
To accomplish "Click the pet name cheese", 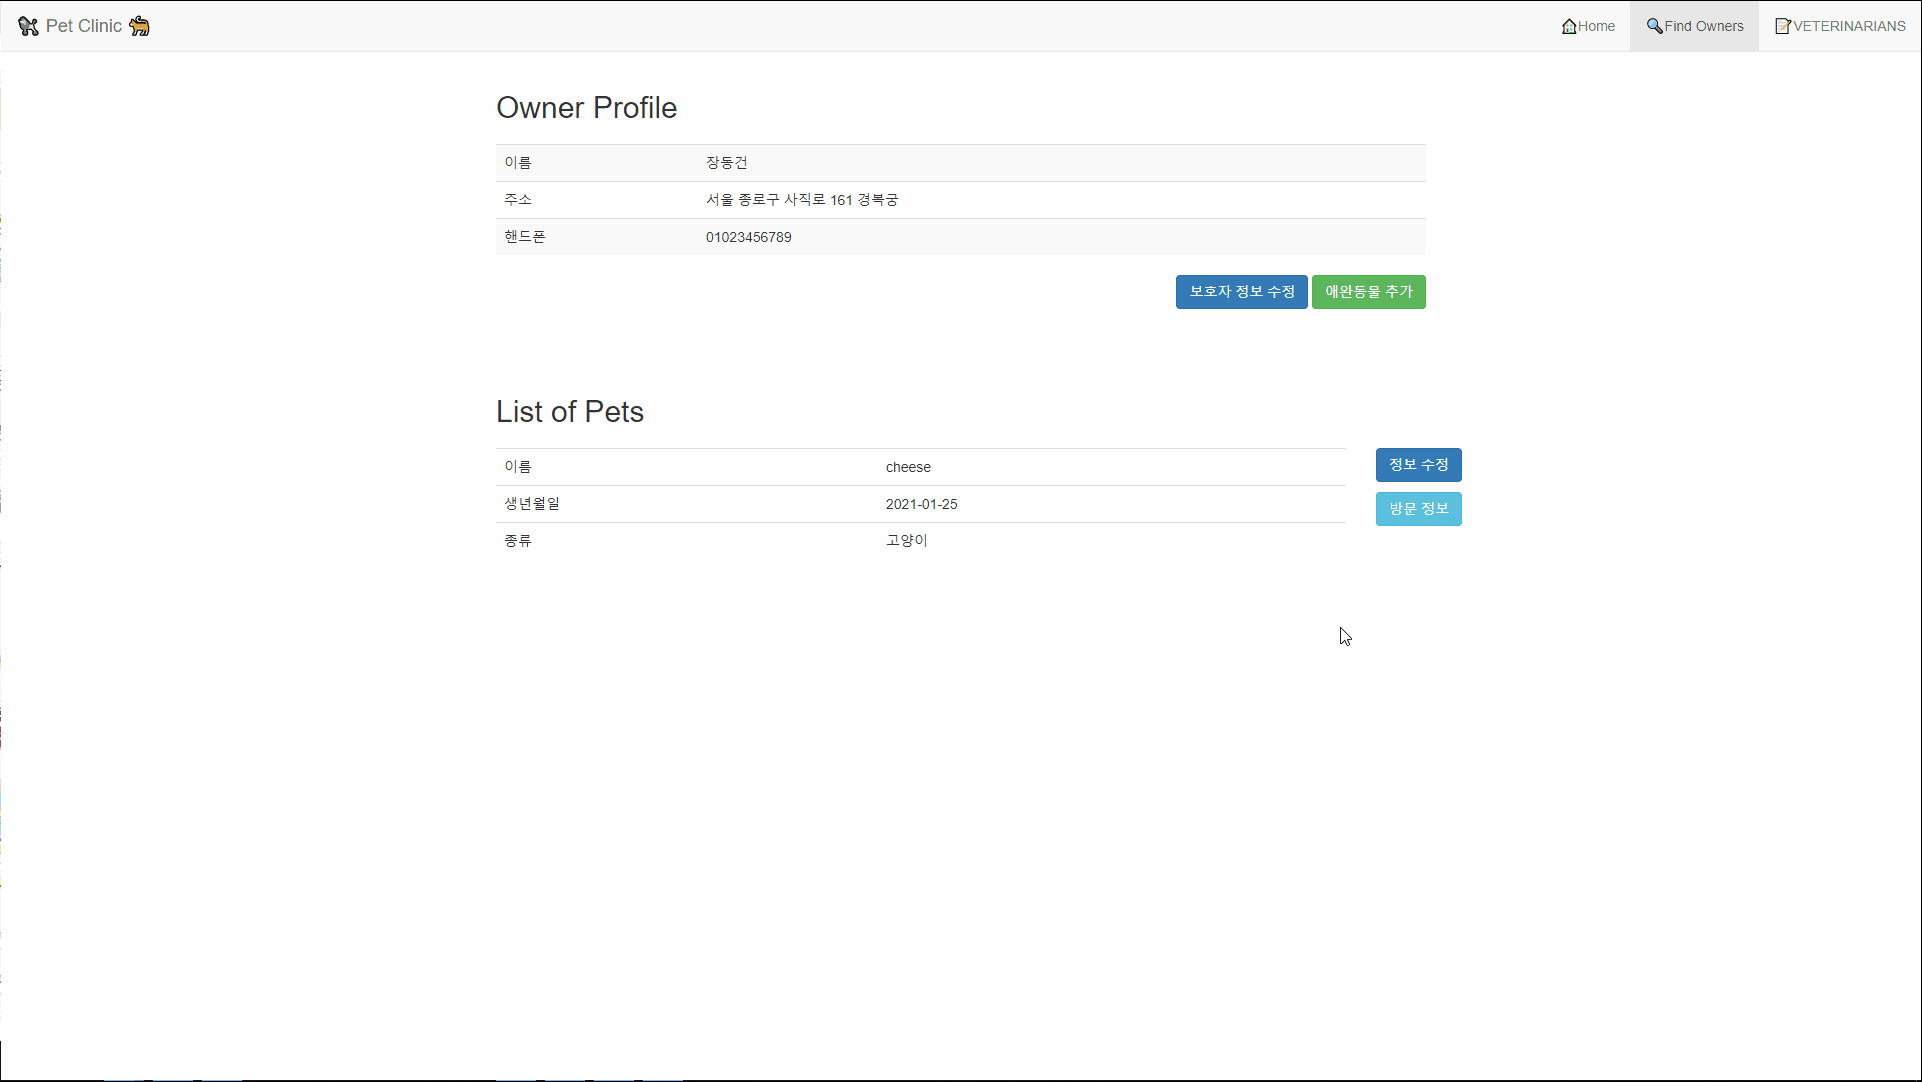I will [908, 466].
